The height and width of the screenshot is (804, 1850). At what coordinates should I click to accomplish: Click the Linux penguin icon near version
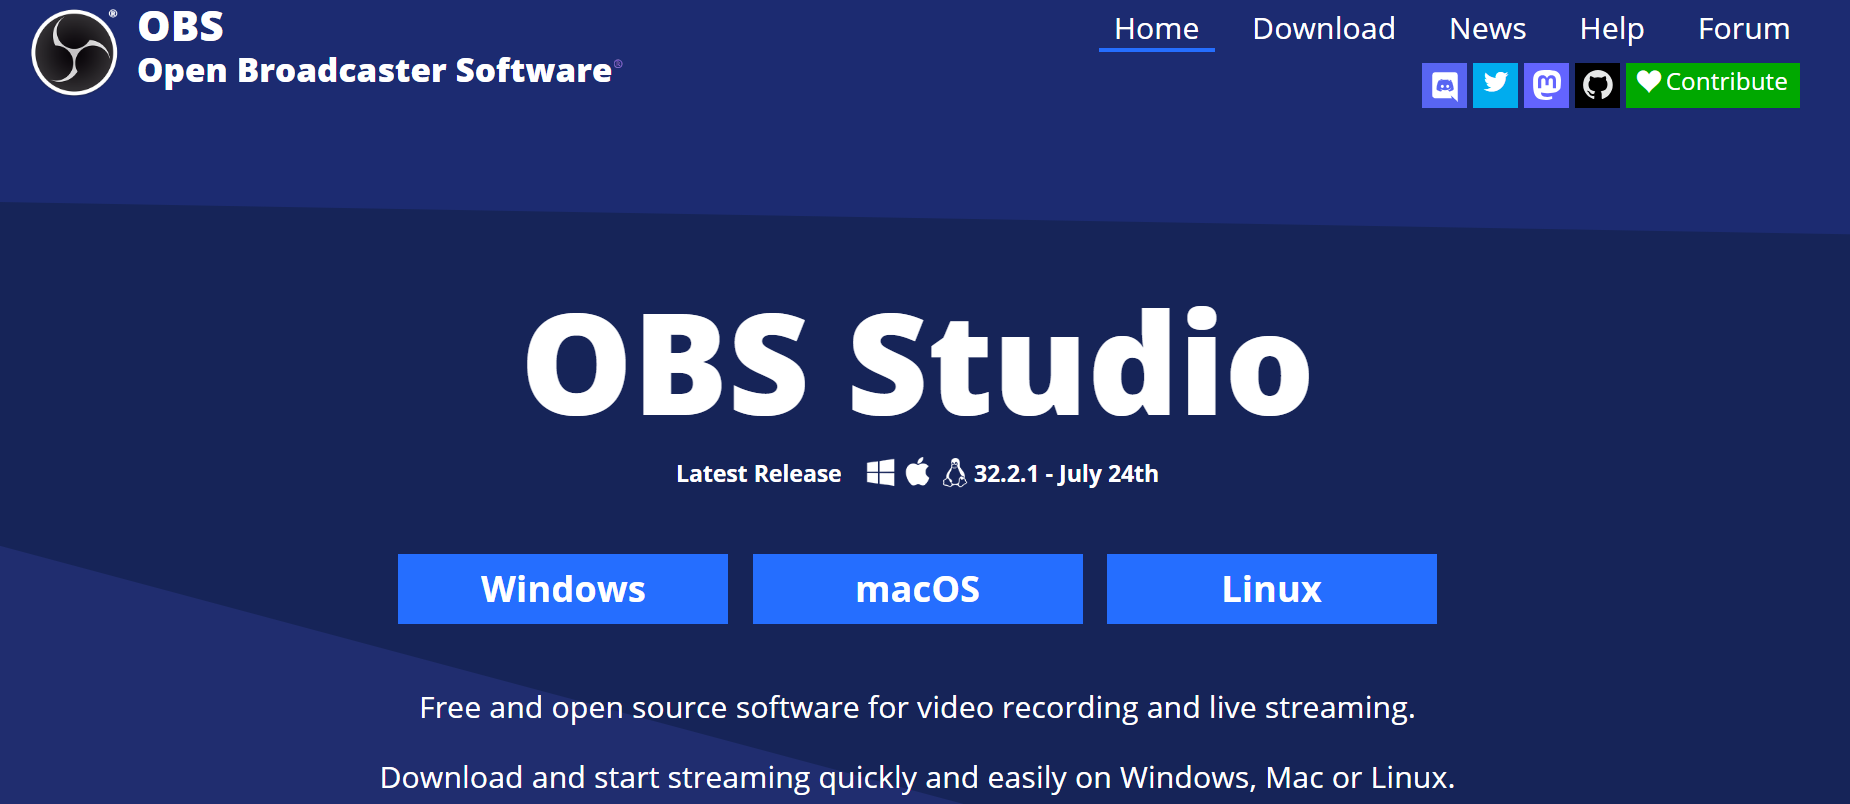[x=955, y=473]
